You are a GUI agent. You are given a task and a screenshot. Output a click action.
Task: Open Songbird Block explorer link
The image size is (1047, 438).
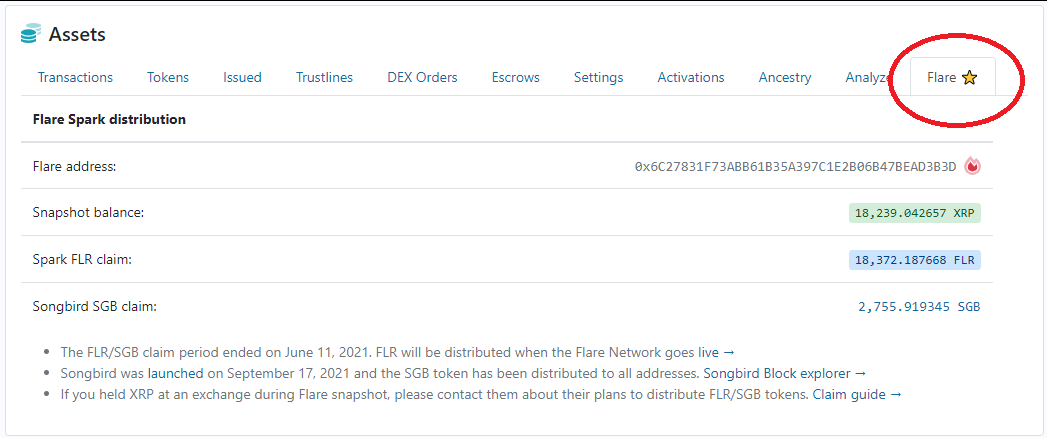coord(784,373)
